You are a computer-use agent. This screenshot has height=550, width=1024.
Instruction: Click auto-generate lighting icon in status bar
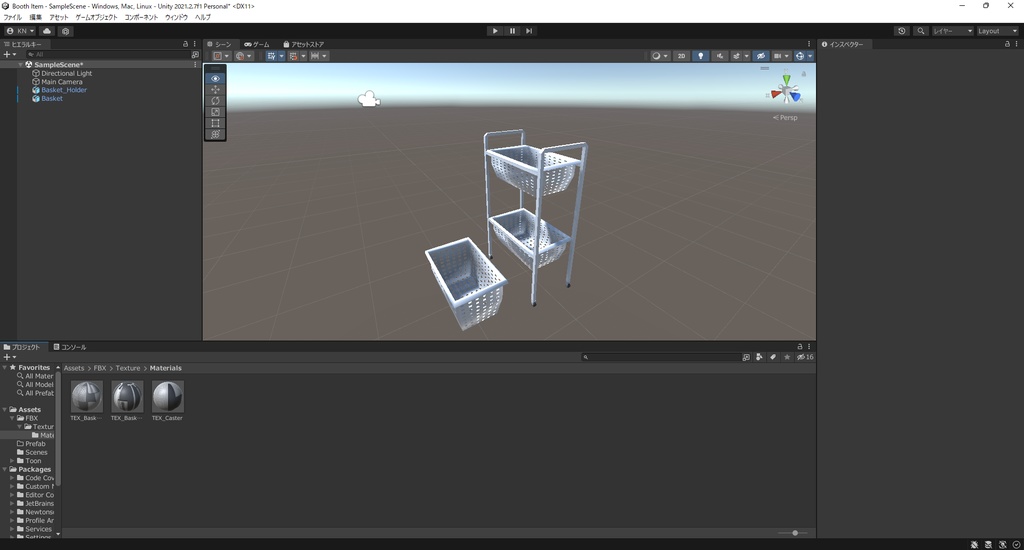[1002, 544]
